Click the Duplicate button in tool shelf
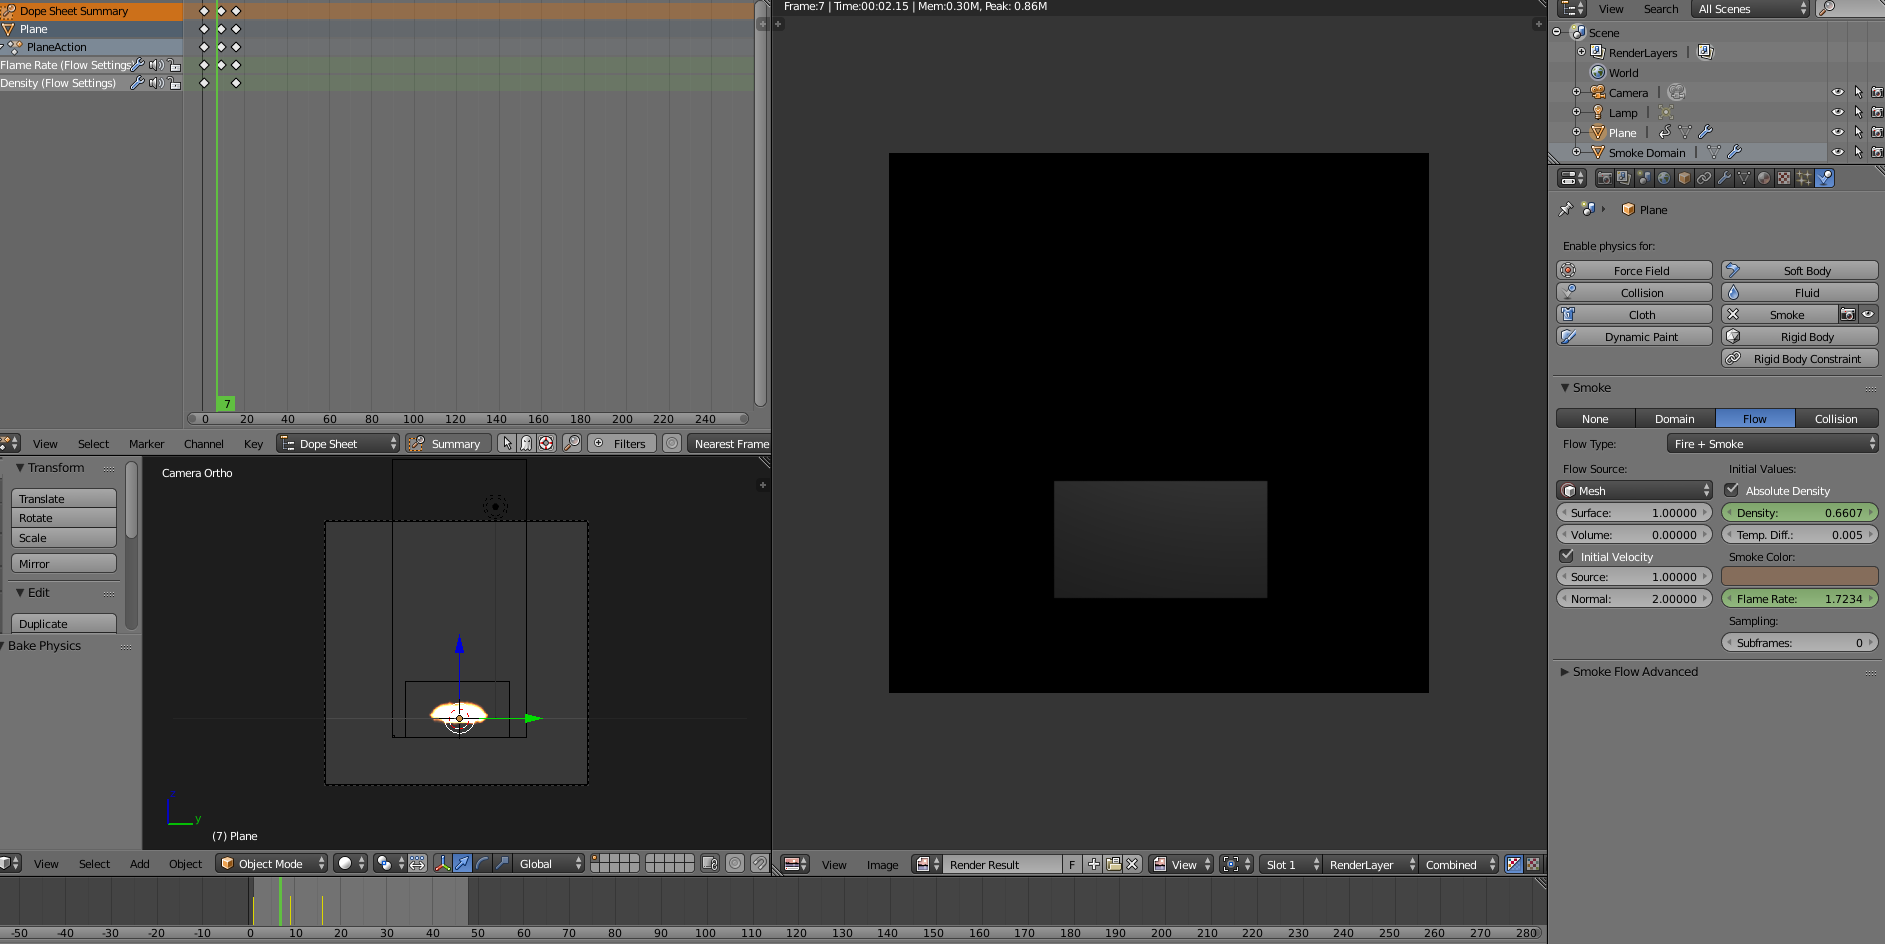Viewport: 1885px width, 944px height. pyautogui.click(x=63, y=623)
